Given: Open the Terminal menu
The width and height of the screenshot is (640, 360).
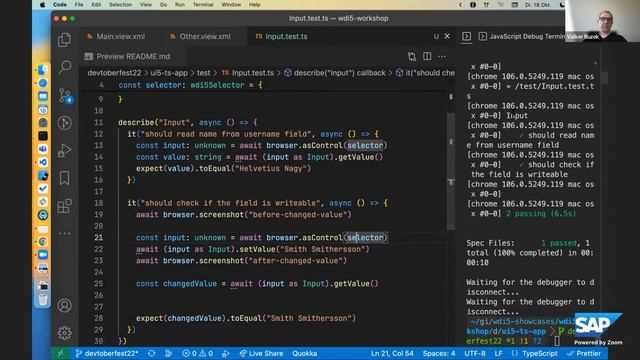Looking at the screenshot, I should [x=203, y=5].
